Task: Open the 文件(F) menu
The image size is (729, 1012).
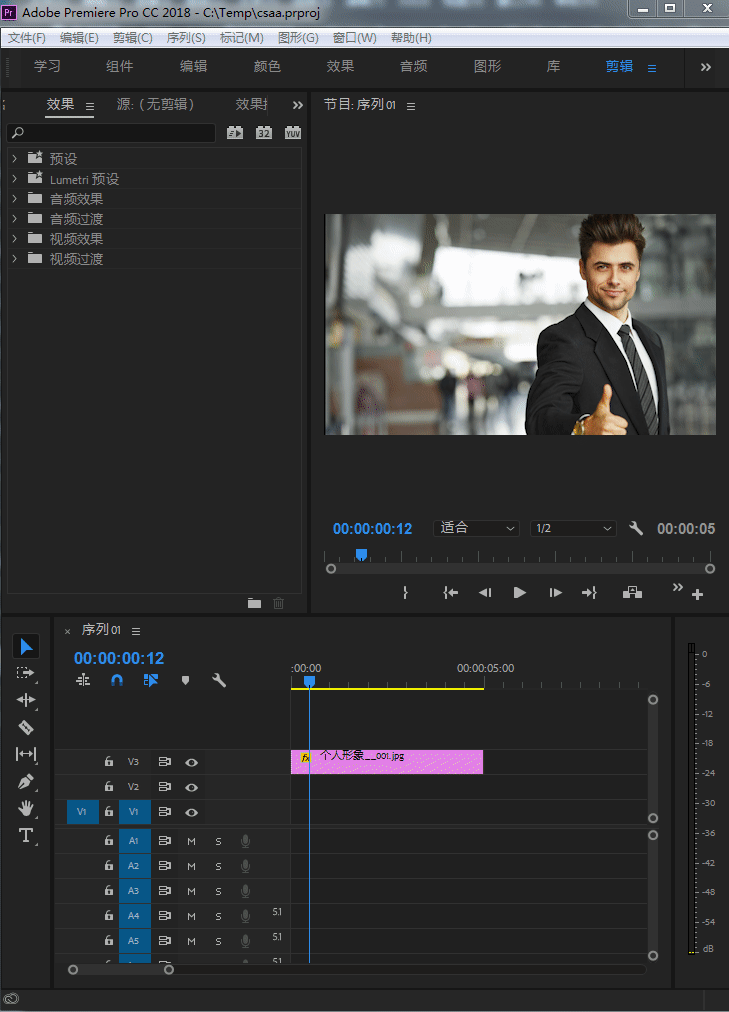Action: click(x=26, y=37)
